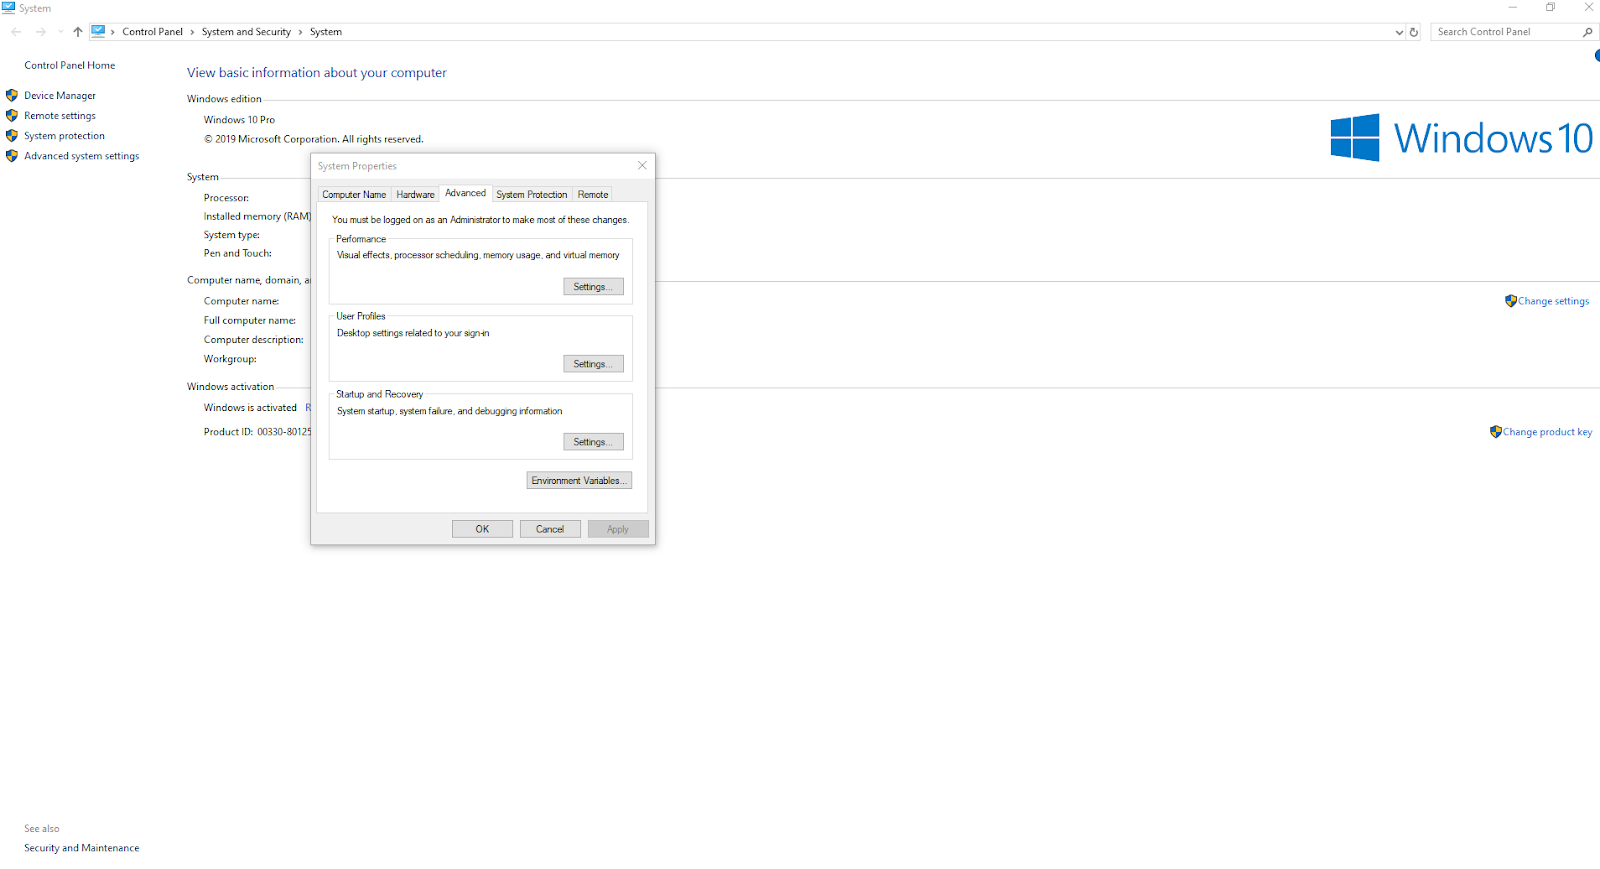Screen dimensions: 1600x869
Task: Click the Pen and Touch label
Action: click(238, 253)
